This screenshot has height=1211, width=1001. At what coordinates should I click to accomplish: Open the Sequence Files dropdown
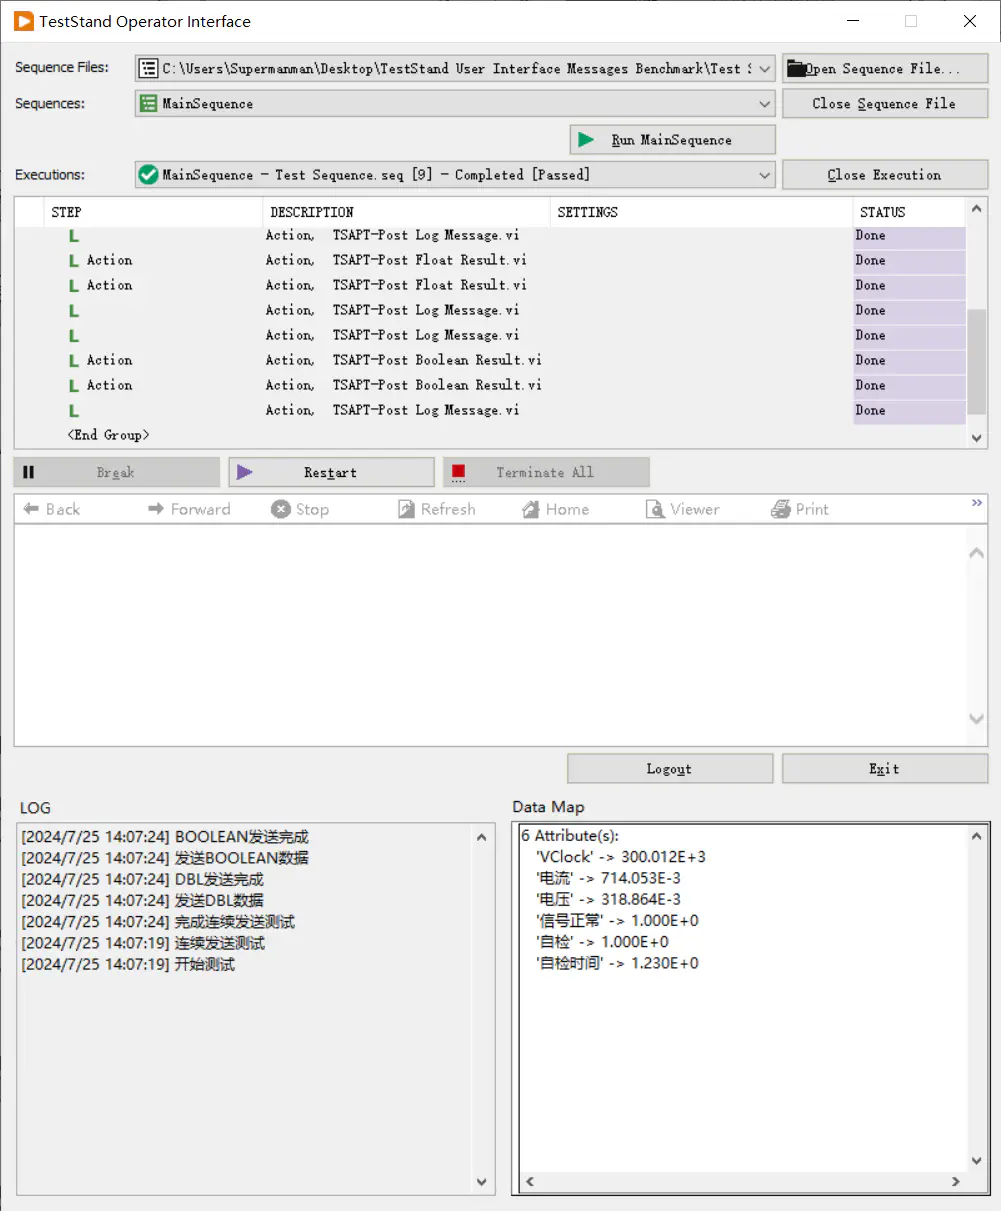(x=765, y=69)
